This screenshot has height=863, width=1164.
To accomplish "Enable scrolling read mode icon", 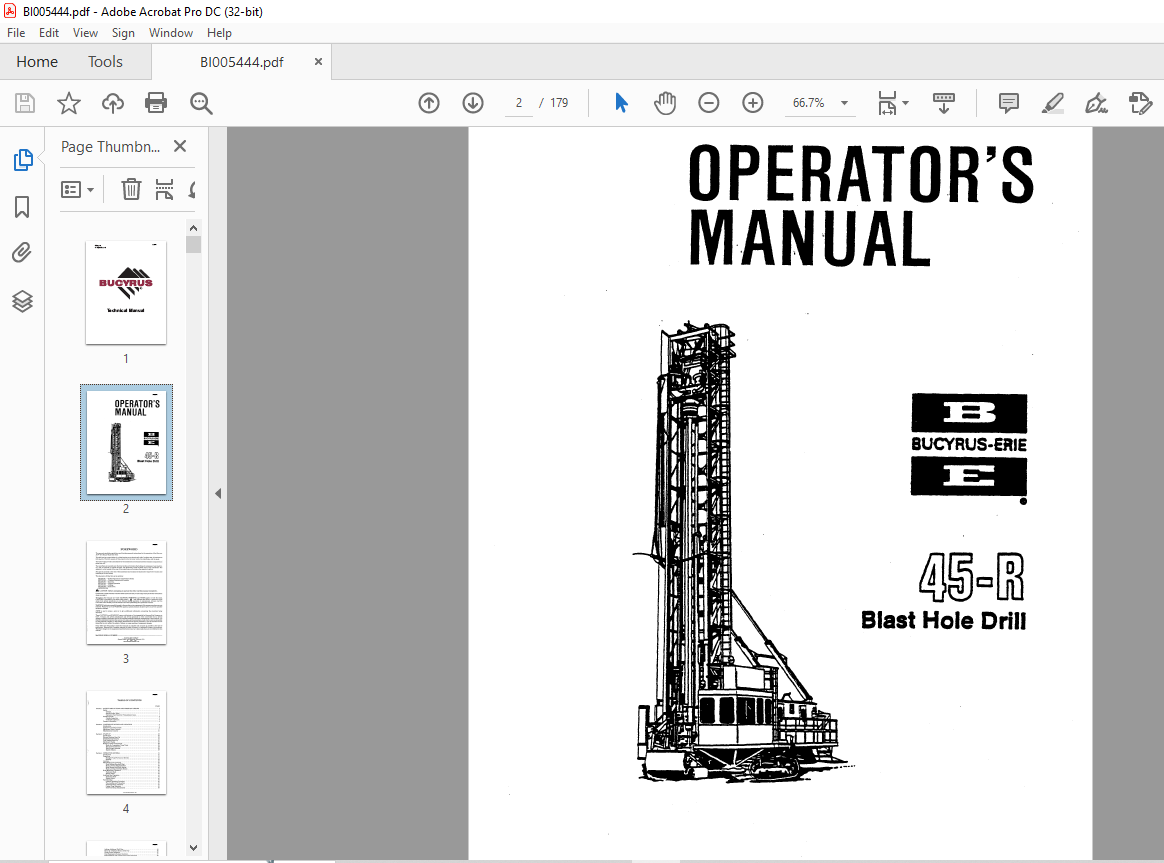I will 944,103.
